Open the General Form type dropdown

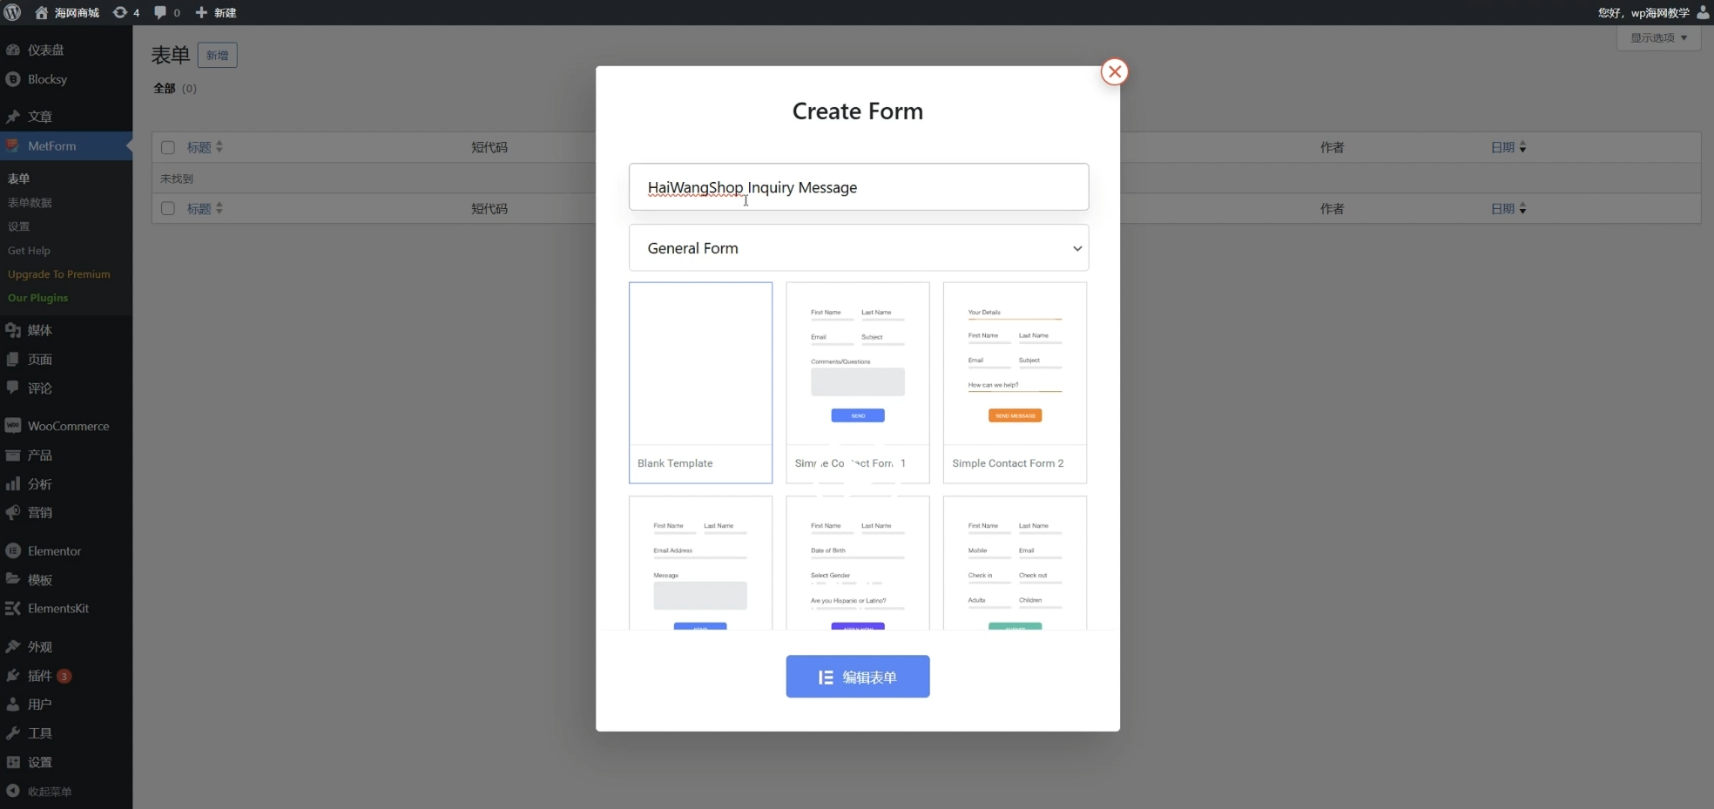pos(858,248)
